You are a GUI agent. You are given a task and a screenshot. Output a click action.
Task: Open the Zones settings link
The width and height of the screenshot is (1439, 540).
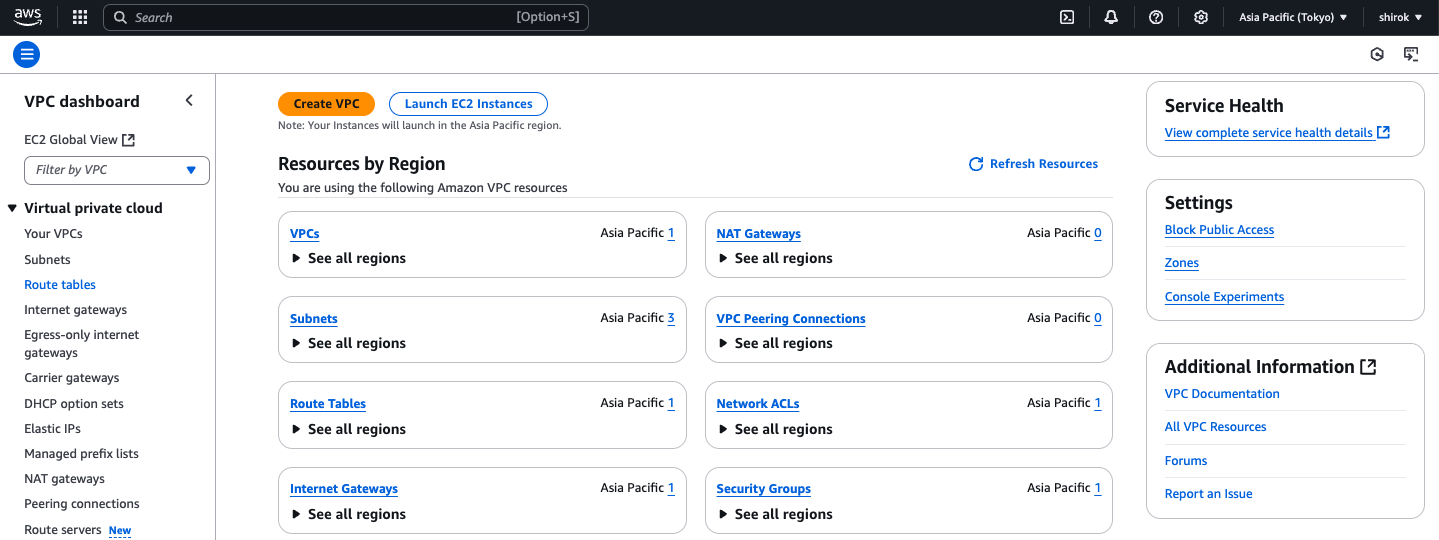1182,263
